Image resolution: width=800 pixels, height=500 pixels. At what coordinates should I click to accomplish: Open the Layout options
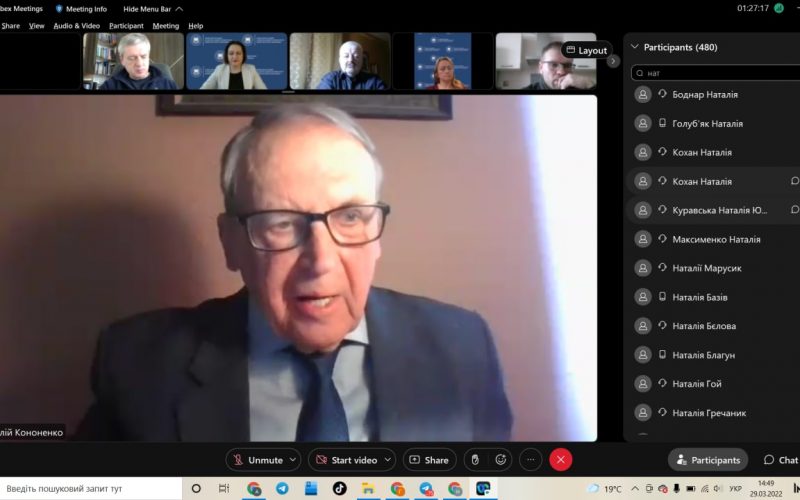pos(586,50)
